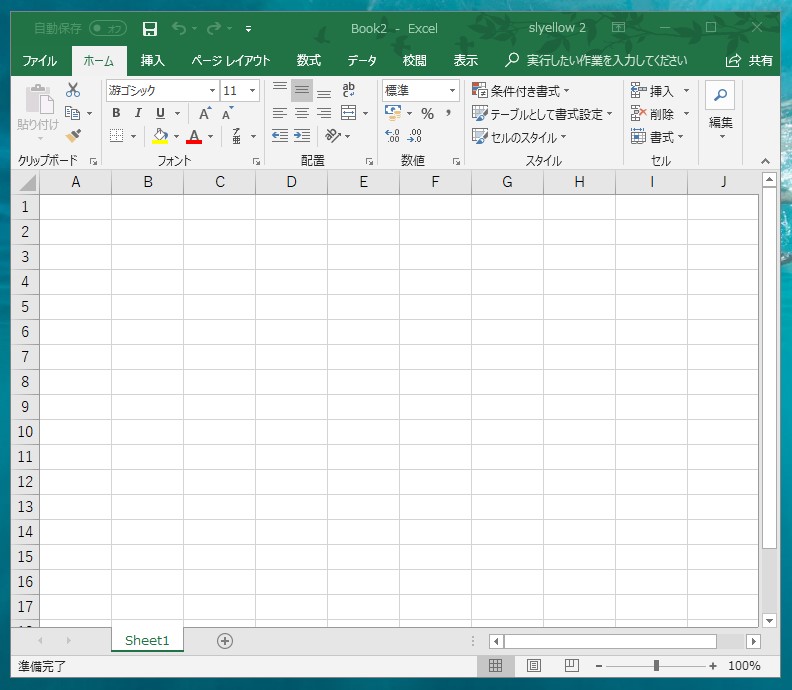792x690 pixels.
Task: Click the zoom slider handle in status bar
Action: coord(656,666)
